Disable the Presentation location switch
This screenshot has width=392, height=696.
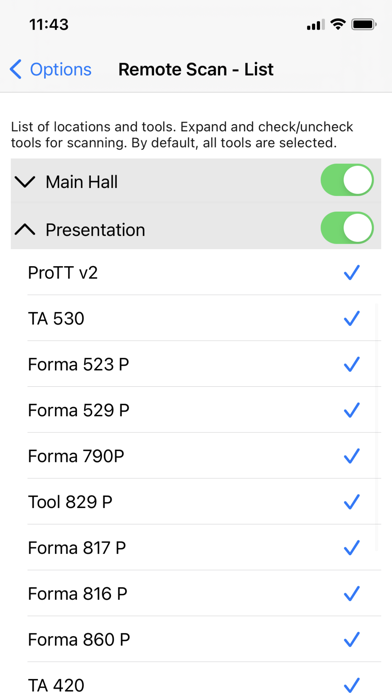347,228
